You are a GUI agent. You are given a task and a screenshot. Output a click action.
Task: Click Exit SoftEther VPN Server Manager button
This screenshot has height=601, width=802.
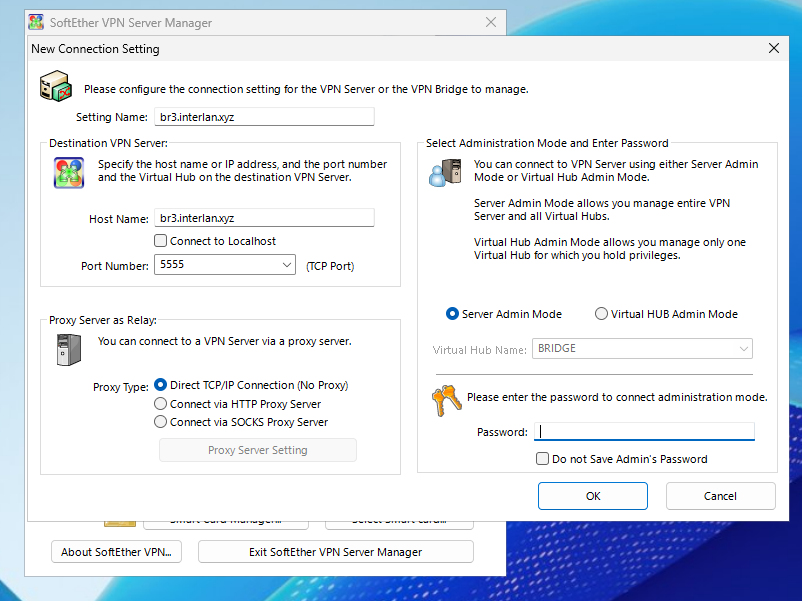click(336, 552)
